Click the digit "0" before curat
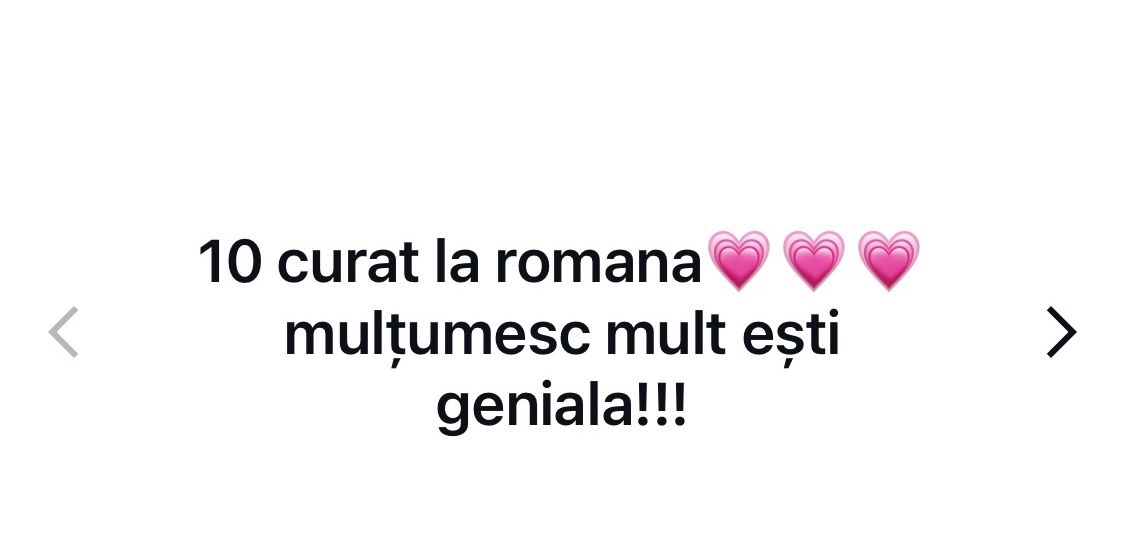The height and width of the screenshot is (558, 1125). [x=245, y=263]
